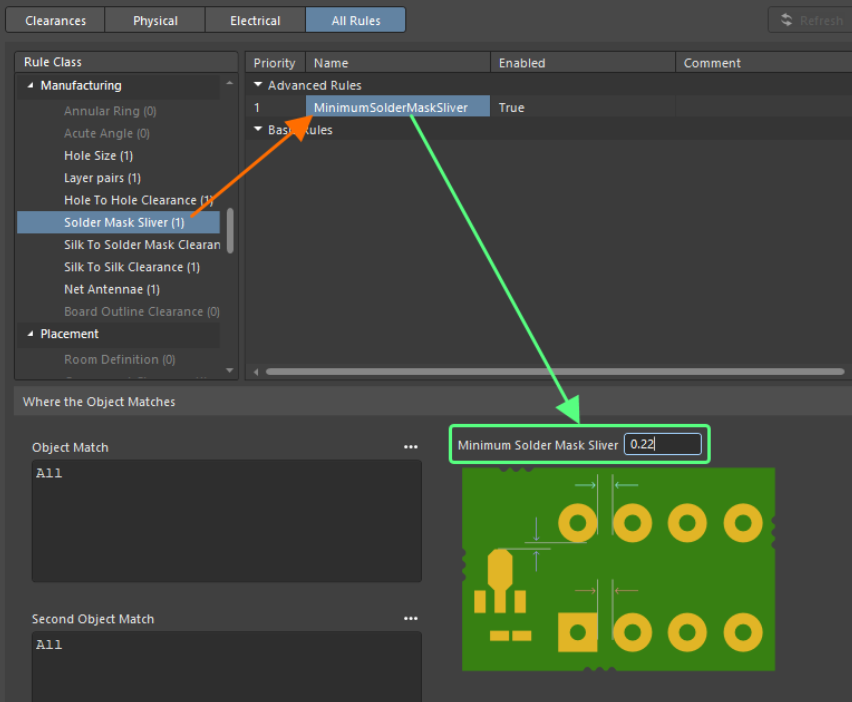Select Net Antennae rule class
This screenshot has width=852, height=702.
tap(111, 289)
